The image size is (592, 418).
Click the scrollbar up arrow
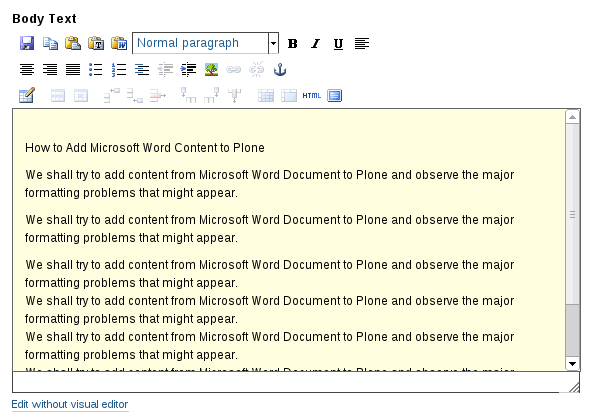(572, 117)
